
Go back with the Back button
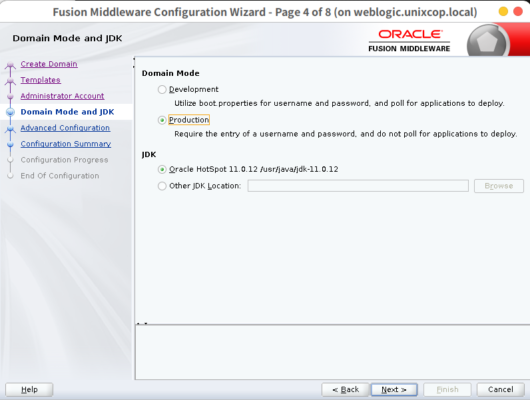point(345,390)
